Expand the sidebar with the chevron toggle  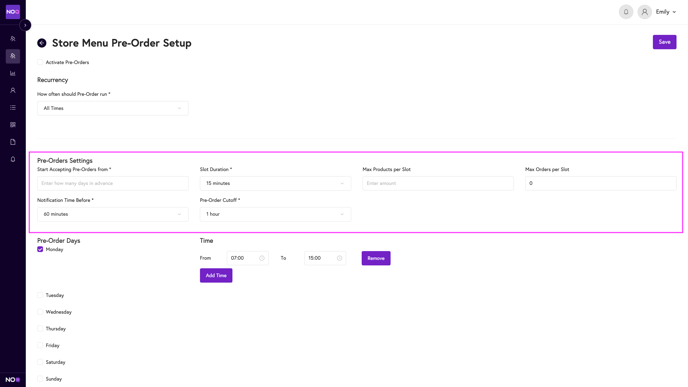(25, 25)
